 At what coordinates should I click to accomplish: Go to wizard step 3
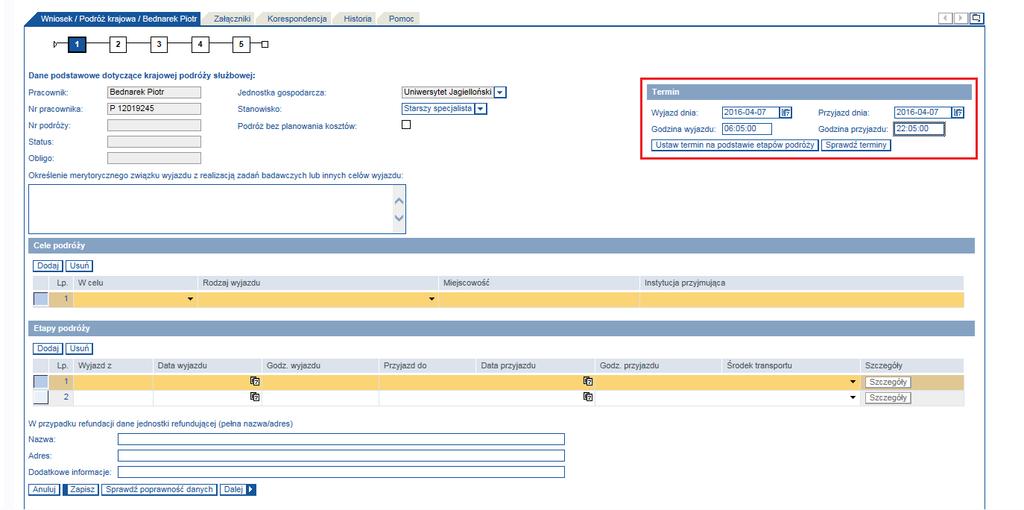[x=159, y=44]
